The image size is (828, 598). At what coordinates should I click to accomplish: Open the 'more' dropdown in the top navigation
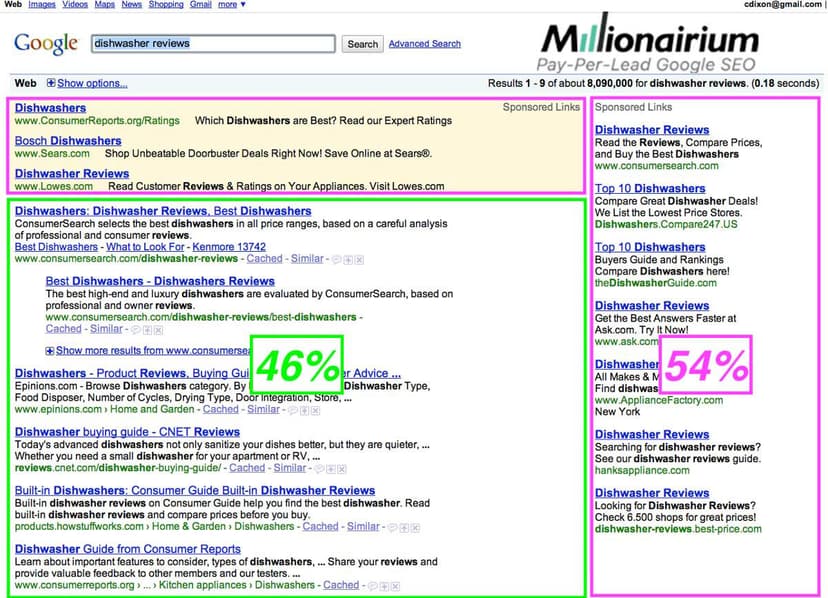(x=231, y=5)
